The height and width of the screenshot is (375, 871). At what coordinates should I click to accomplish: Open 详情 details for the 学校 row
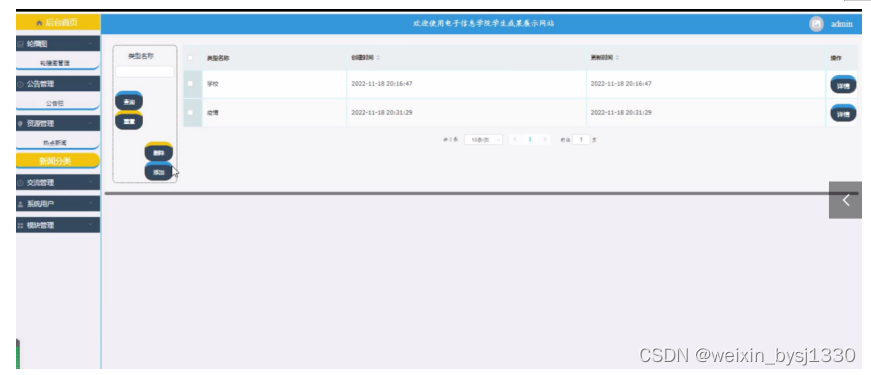click(843, 84)
